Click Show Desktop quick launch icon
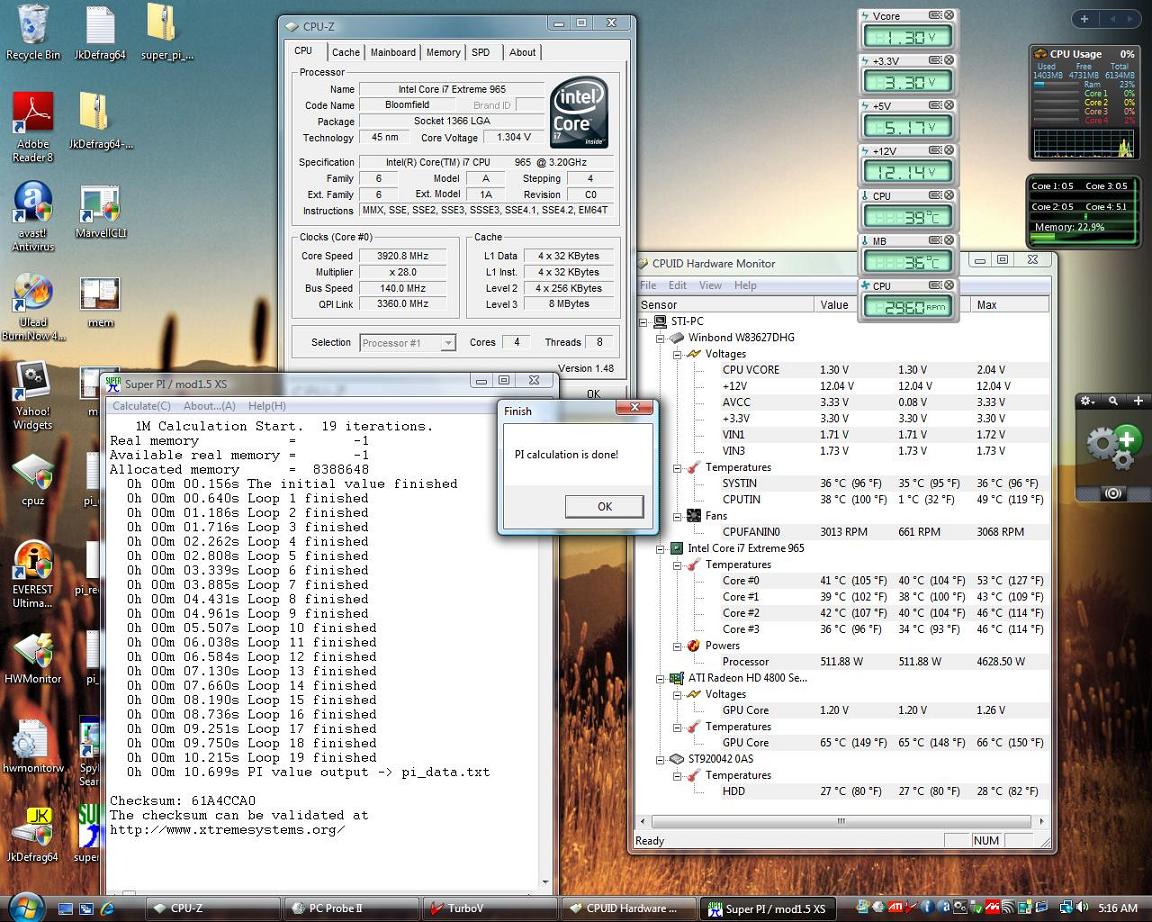 [x=65, y=909]
